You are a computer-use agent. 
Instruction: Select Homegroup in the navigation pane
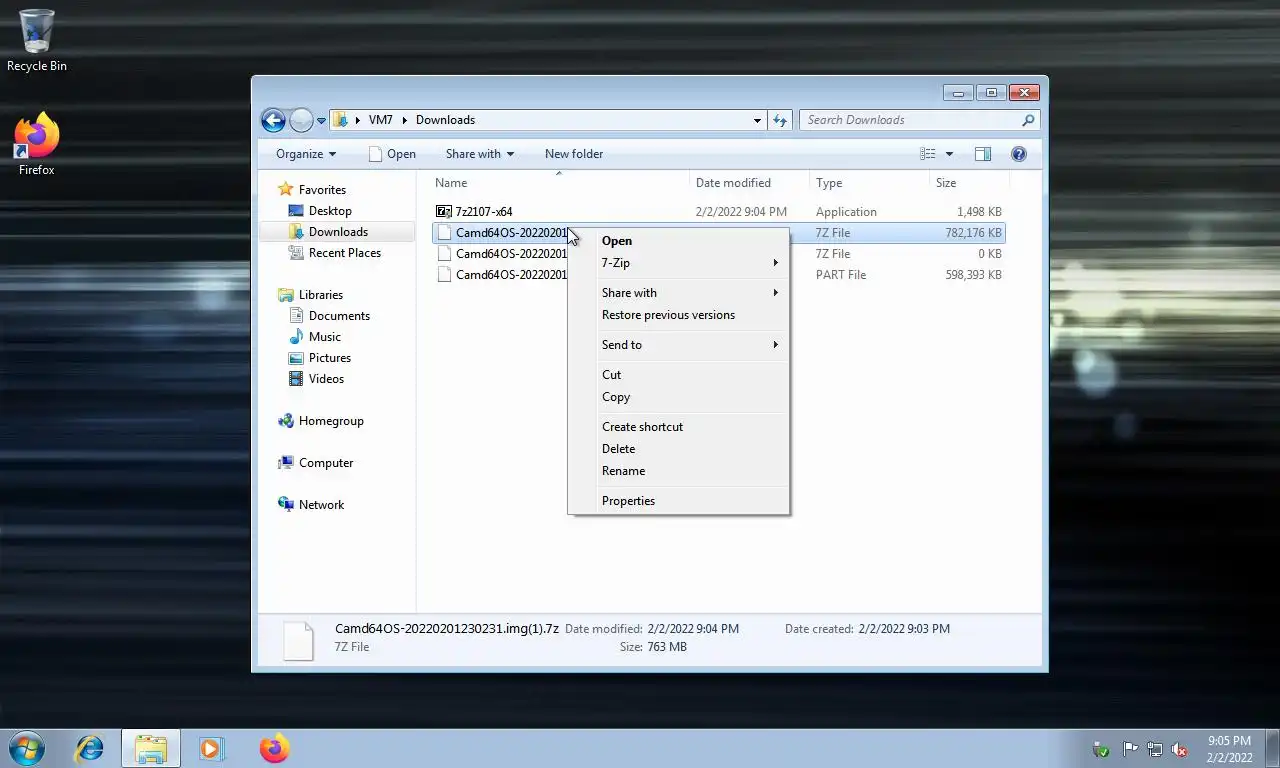(331, 421)
